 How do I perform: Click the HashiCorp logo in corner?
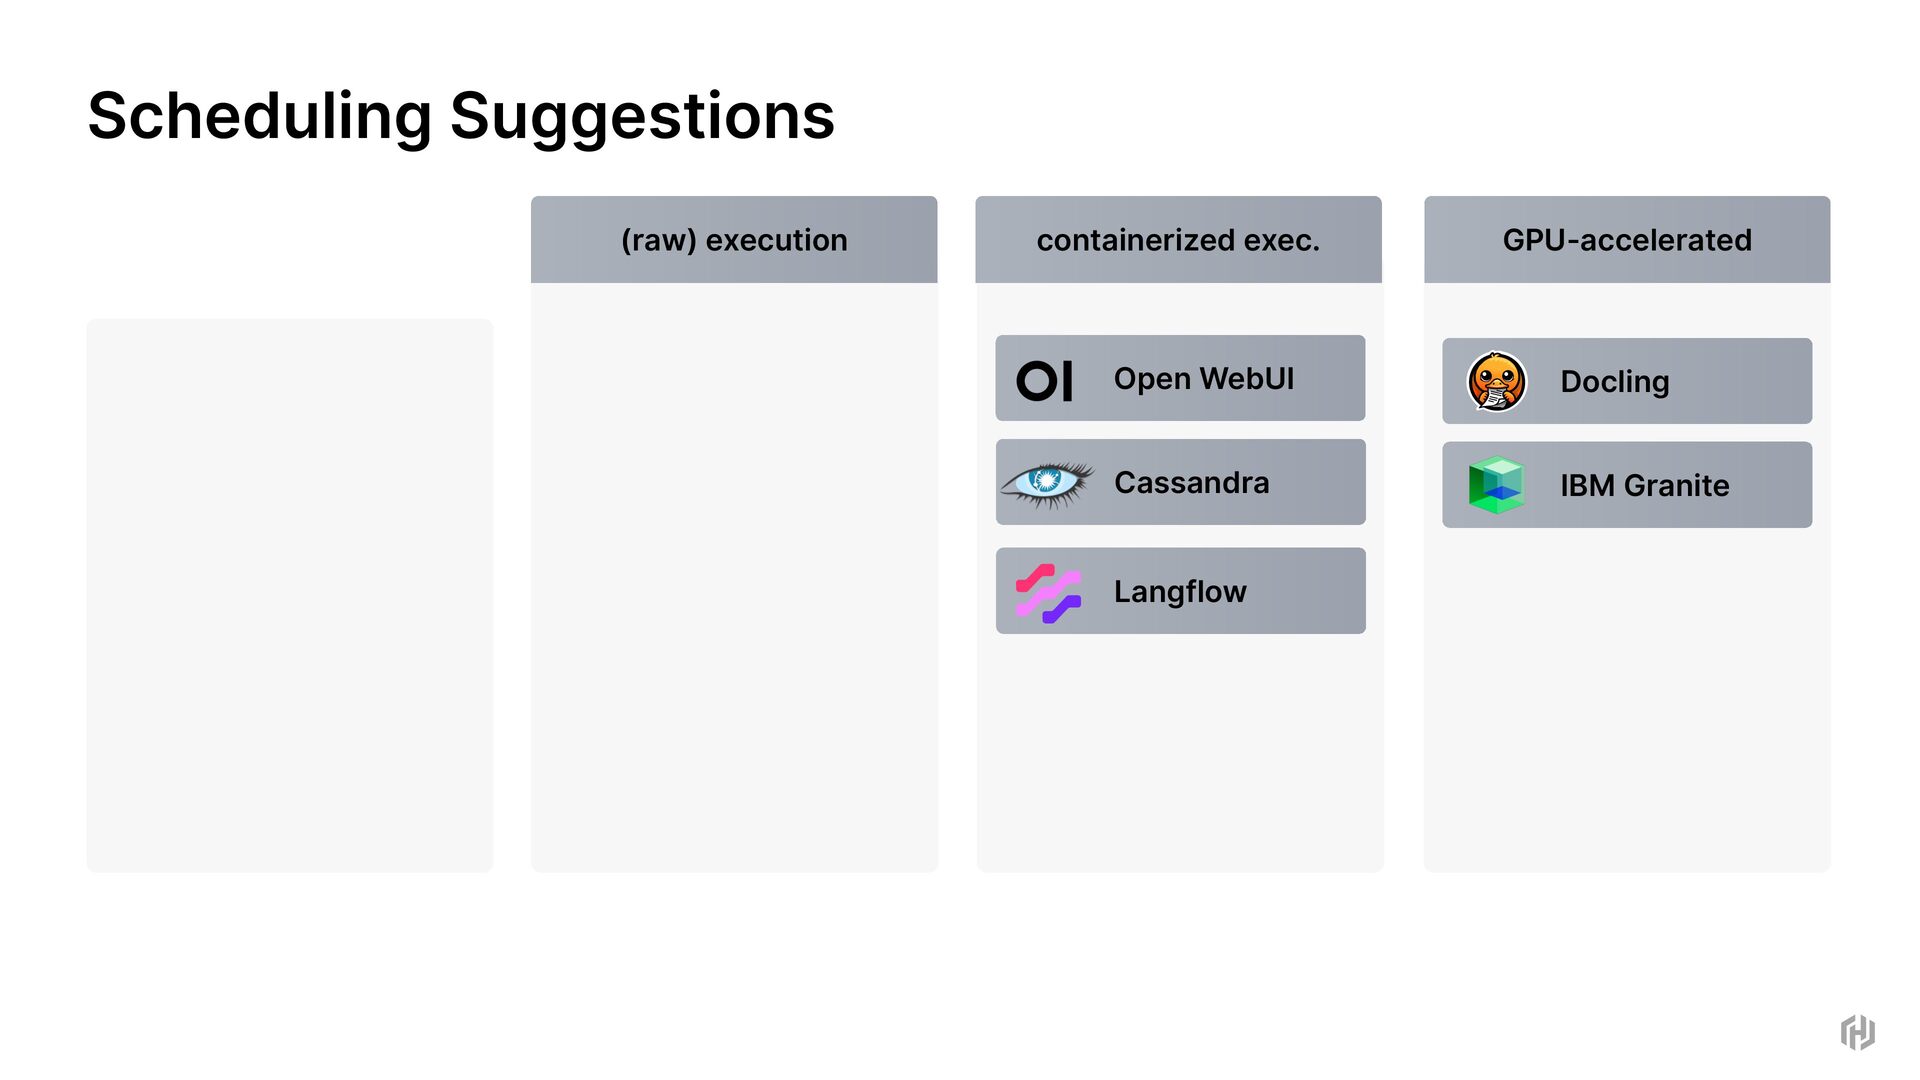pos(1857,1032)
